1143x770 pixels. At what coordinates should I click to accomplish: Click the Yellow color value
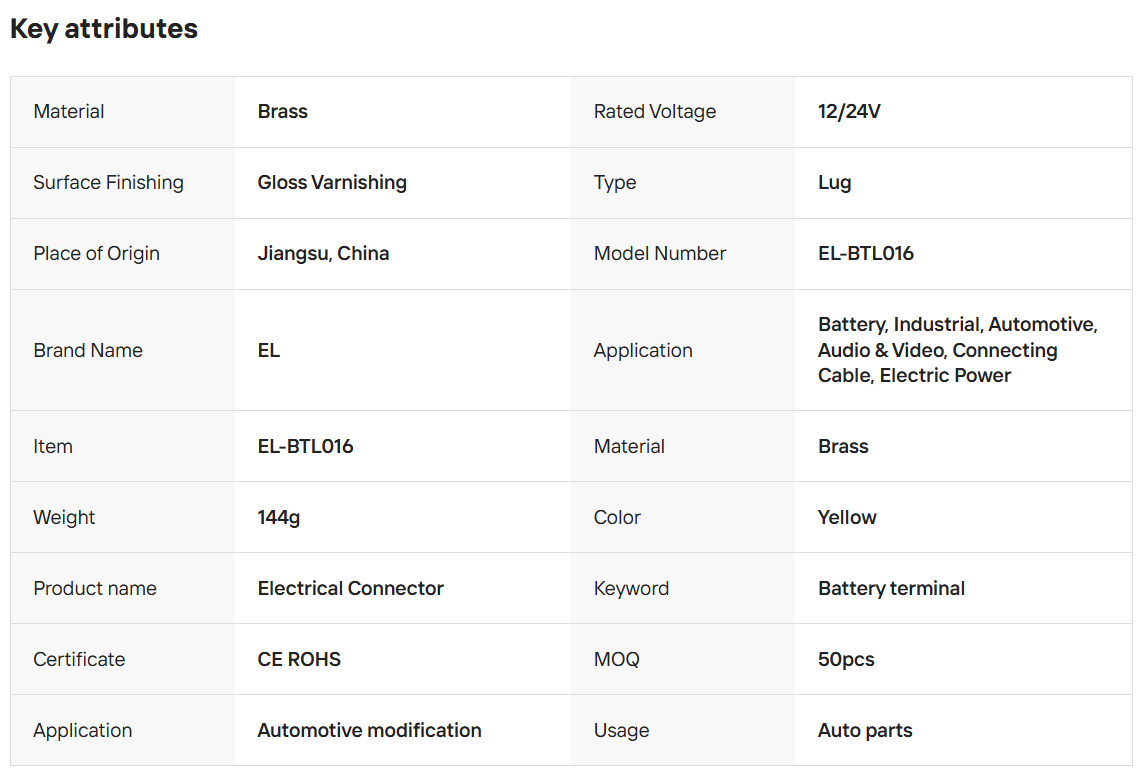847,518
